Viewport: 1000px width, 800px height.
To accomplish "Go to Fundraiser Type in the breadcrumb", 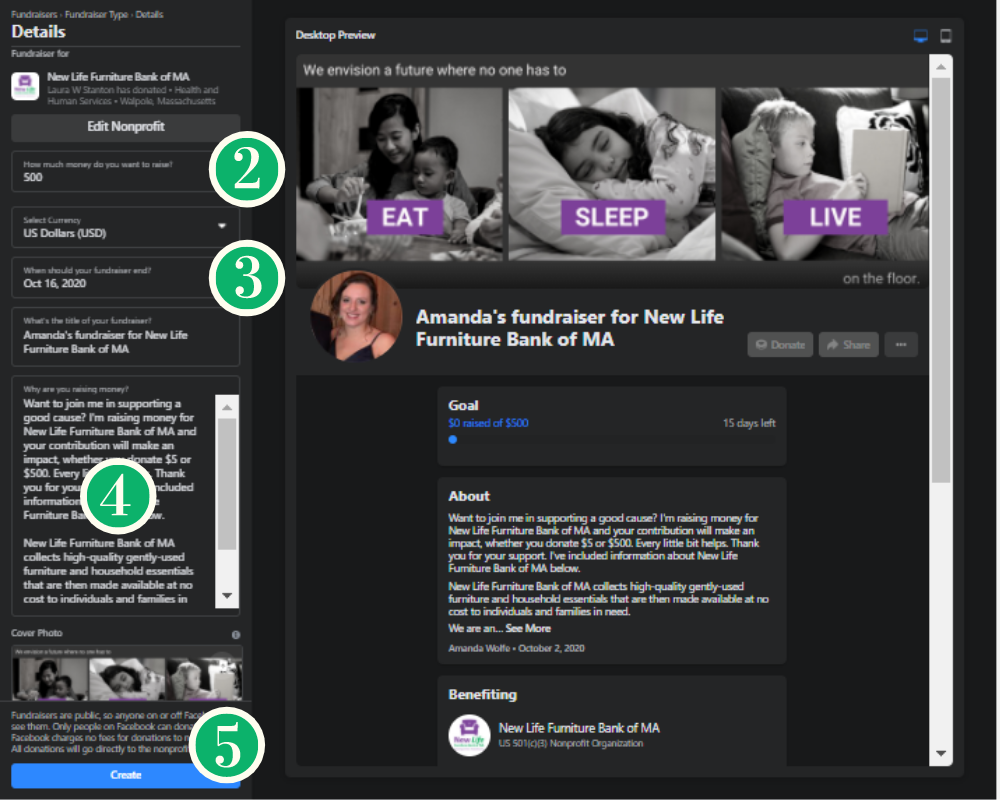I will click(96, 15).
